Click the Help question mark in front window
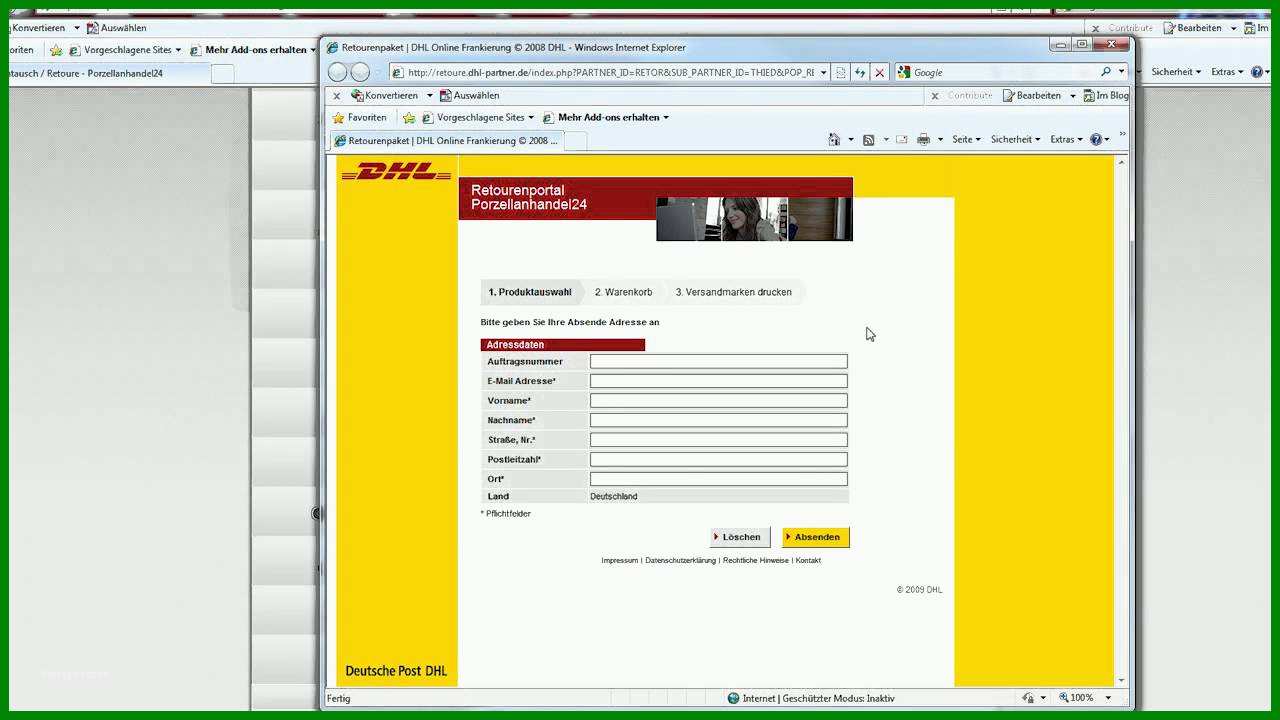Viewport: 1280px width, 720px height. click(x=1096, y=139)
